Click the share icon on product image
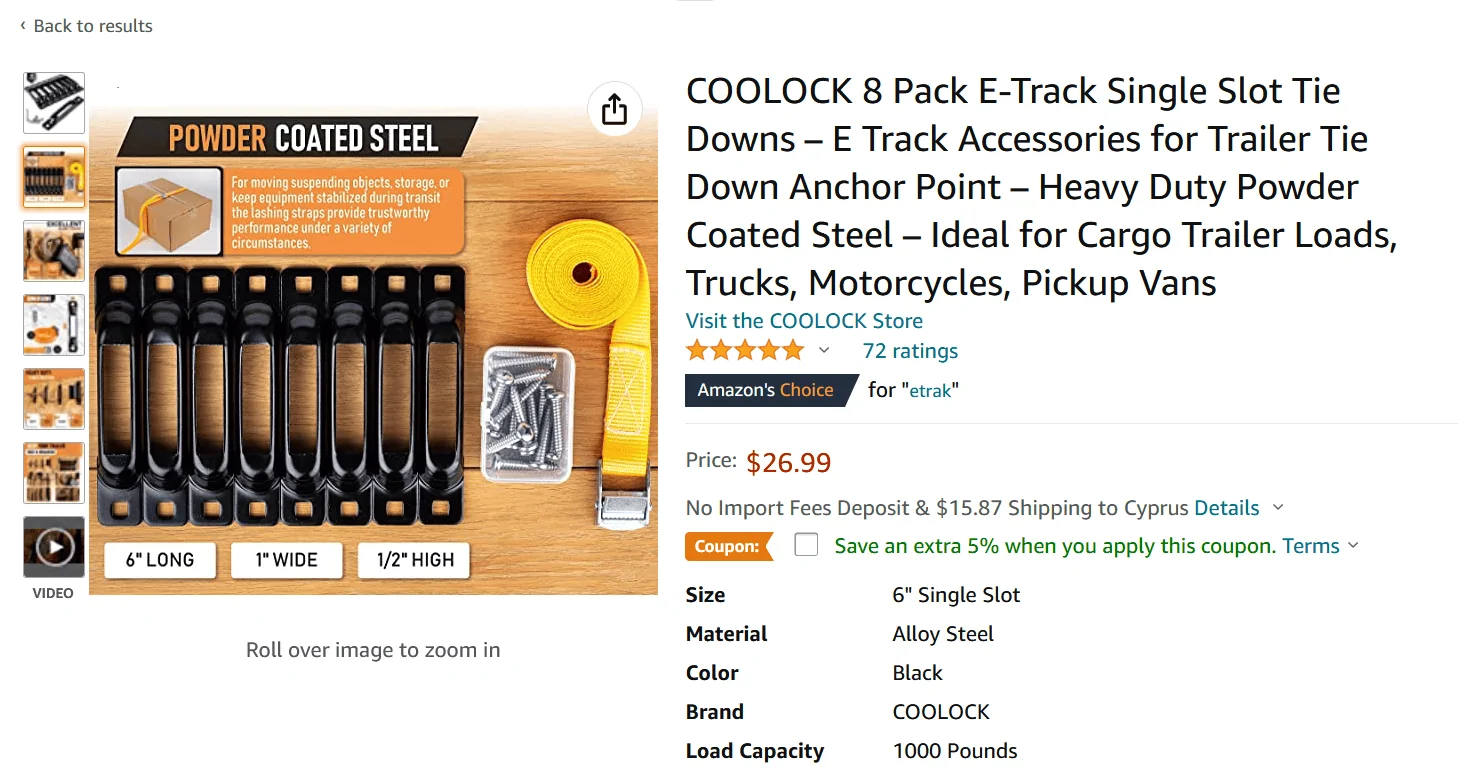This screenshot has width=1460, height=775. (x=614, y=109)
